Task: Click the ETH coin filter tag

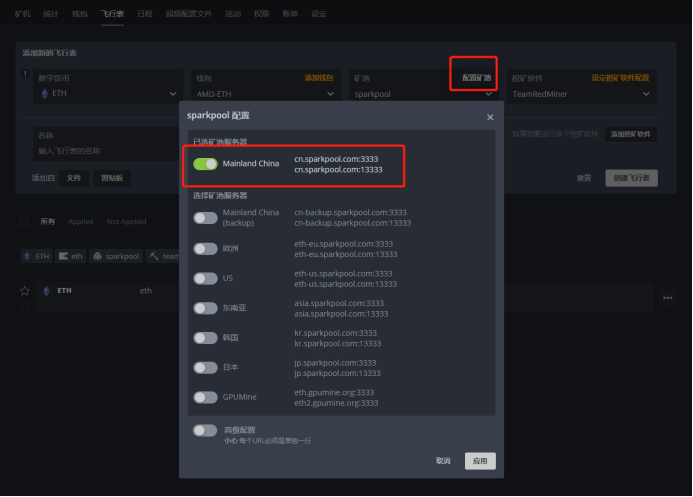Action: pyautogui.click(x=37, y=256)
